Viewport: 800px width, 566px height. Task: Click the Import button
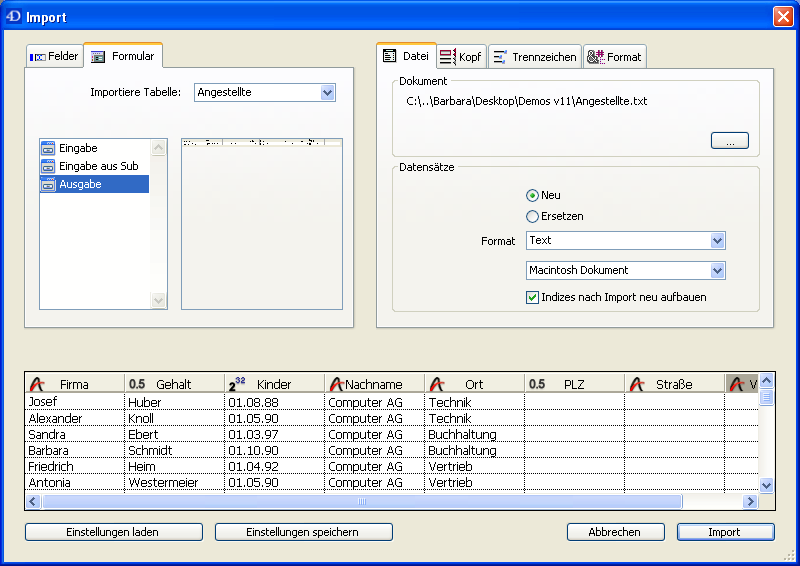(x=725, y=532)
